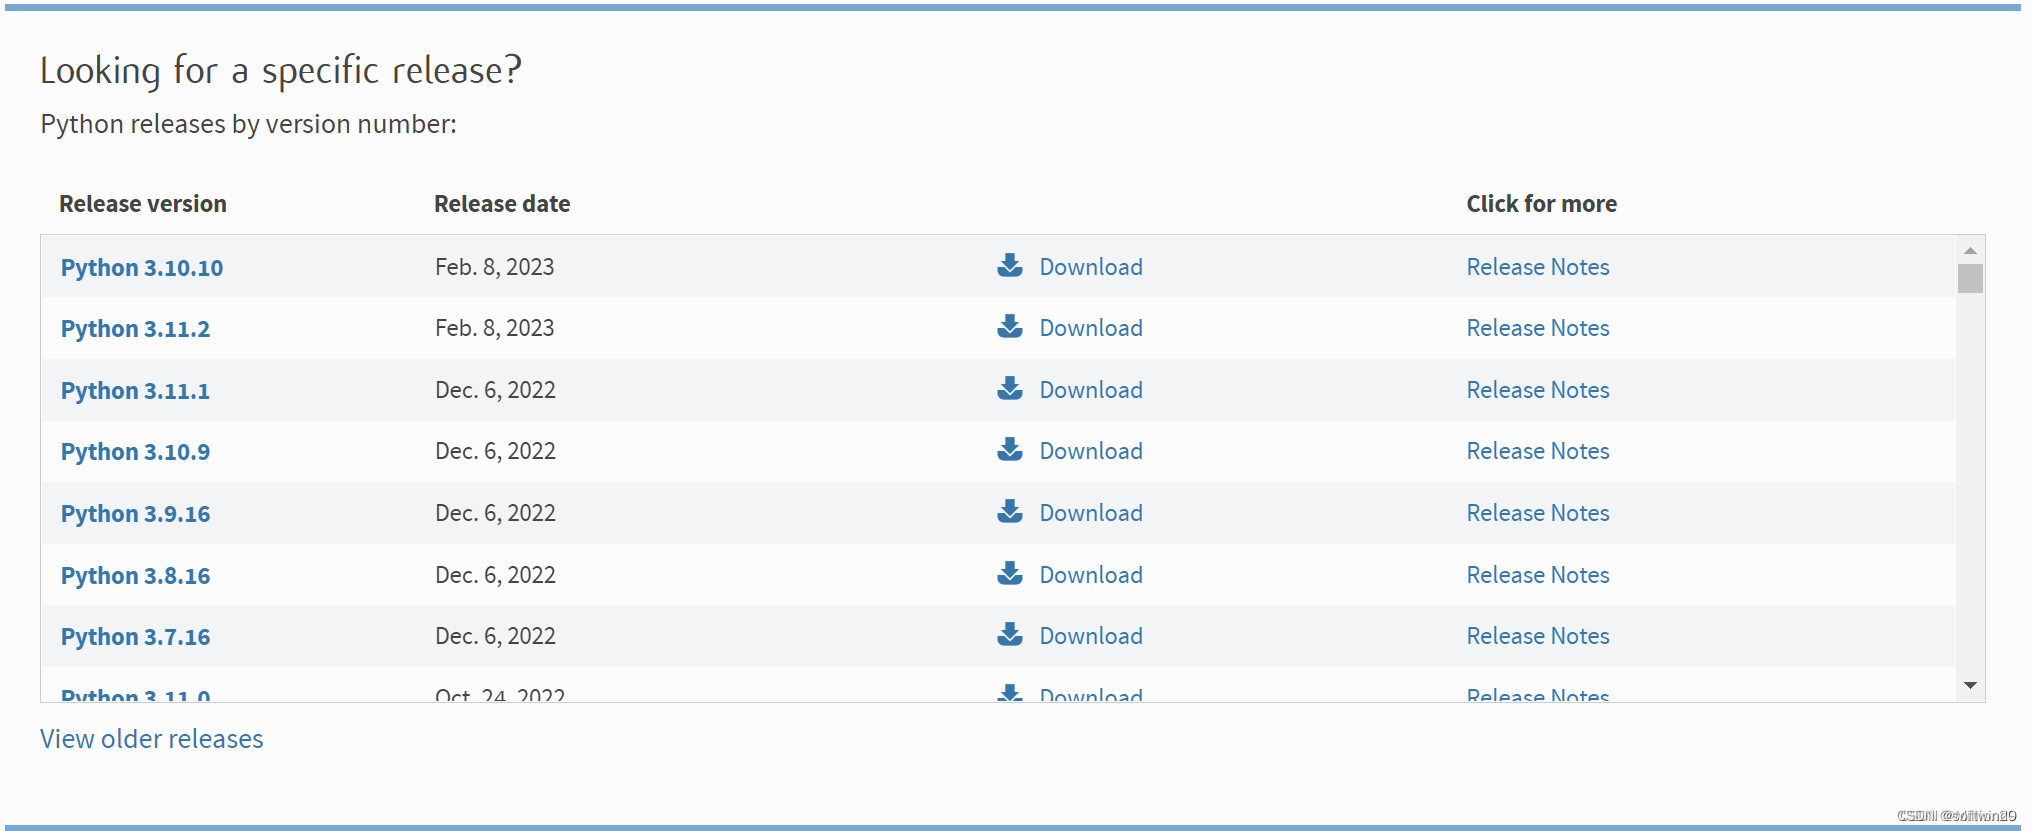Click download icon for Python 3.10.9
Image resolution: width=2032 pixels, height=831 pixels.
point(1010,450)
